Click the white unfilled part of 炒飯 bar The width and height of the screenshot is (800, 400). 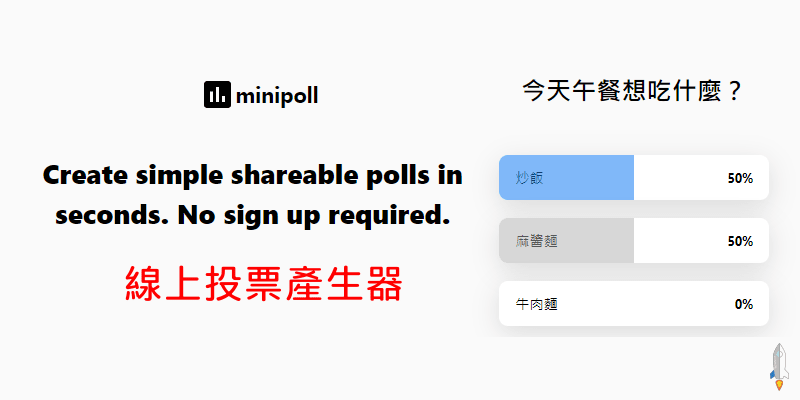(x=680, y=178)
